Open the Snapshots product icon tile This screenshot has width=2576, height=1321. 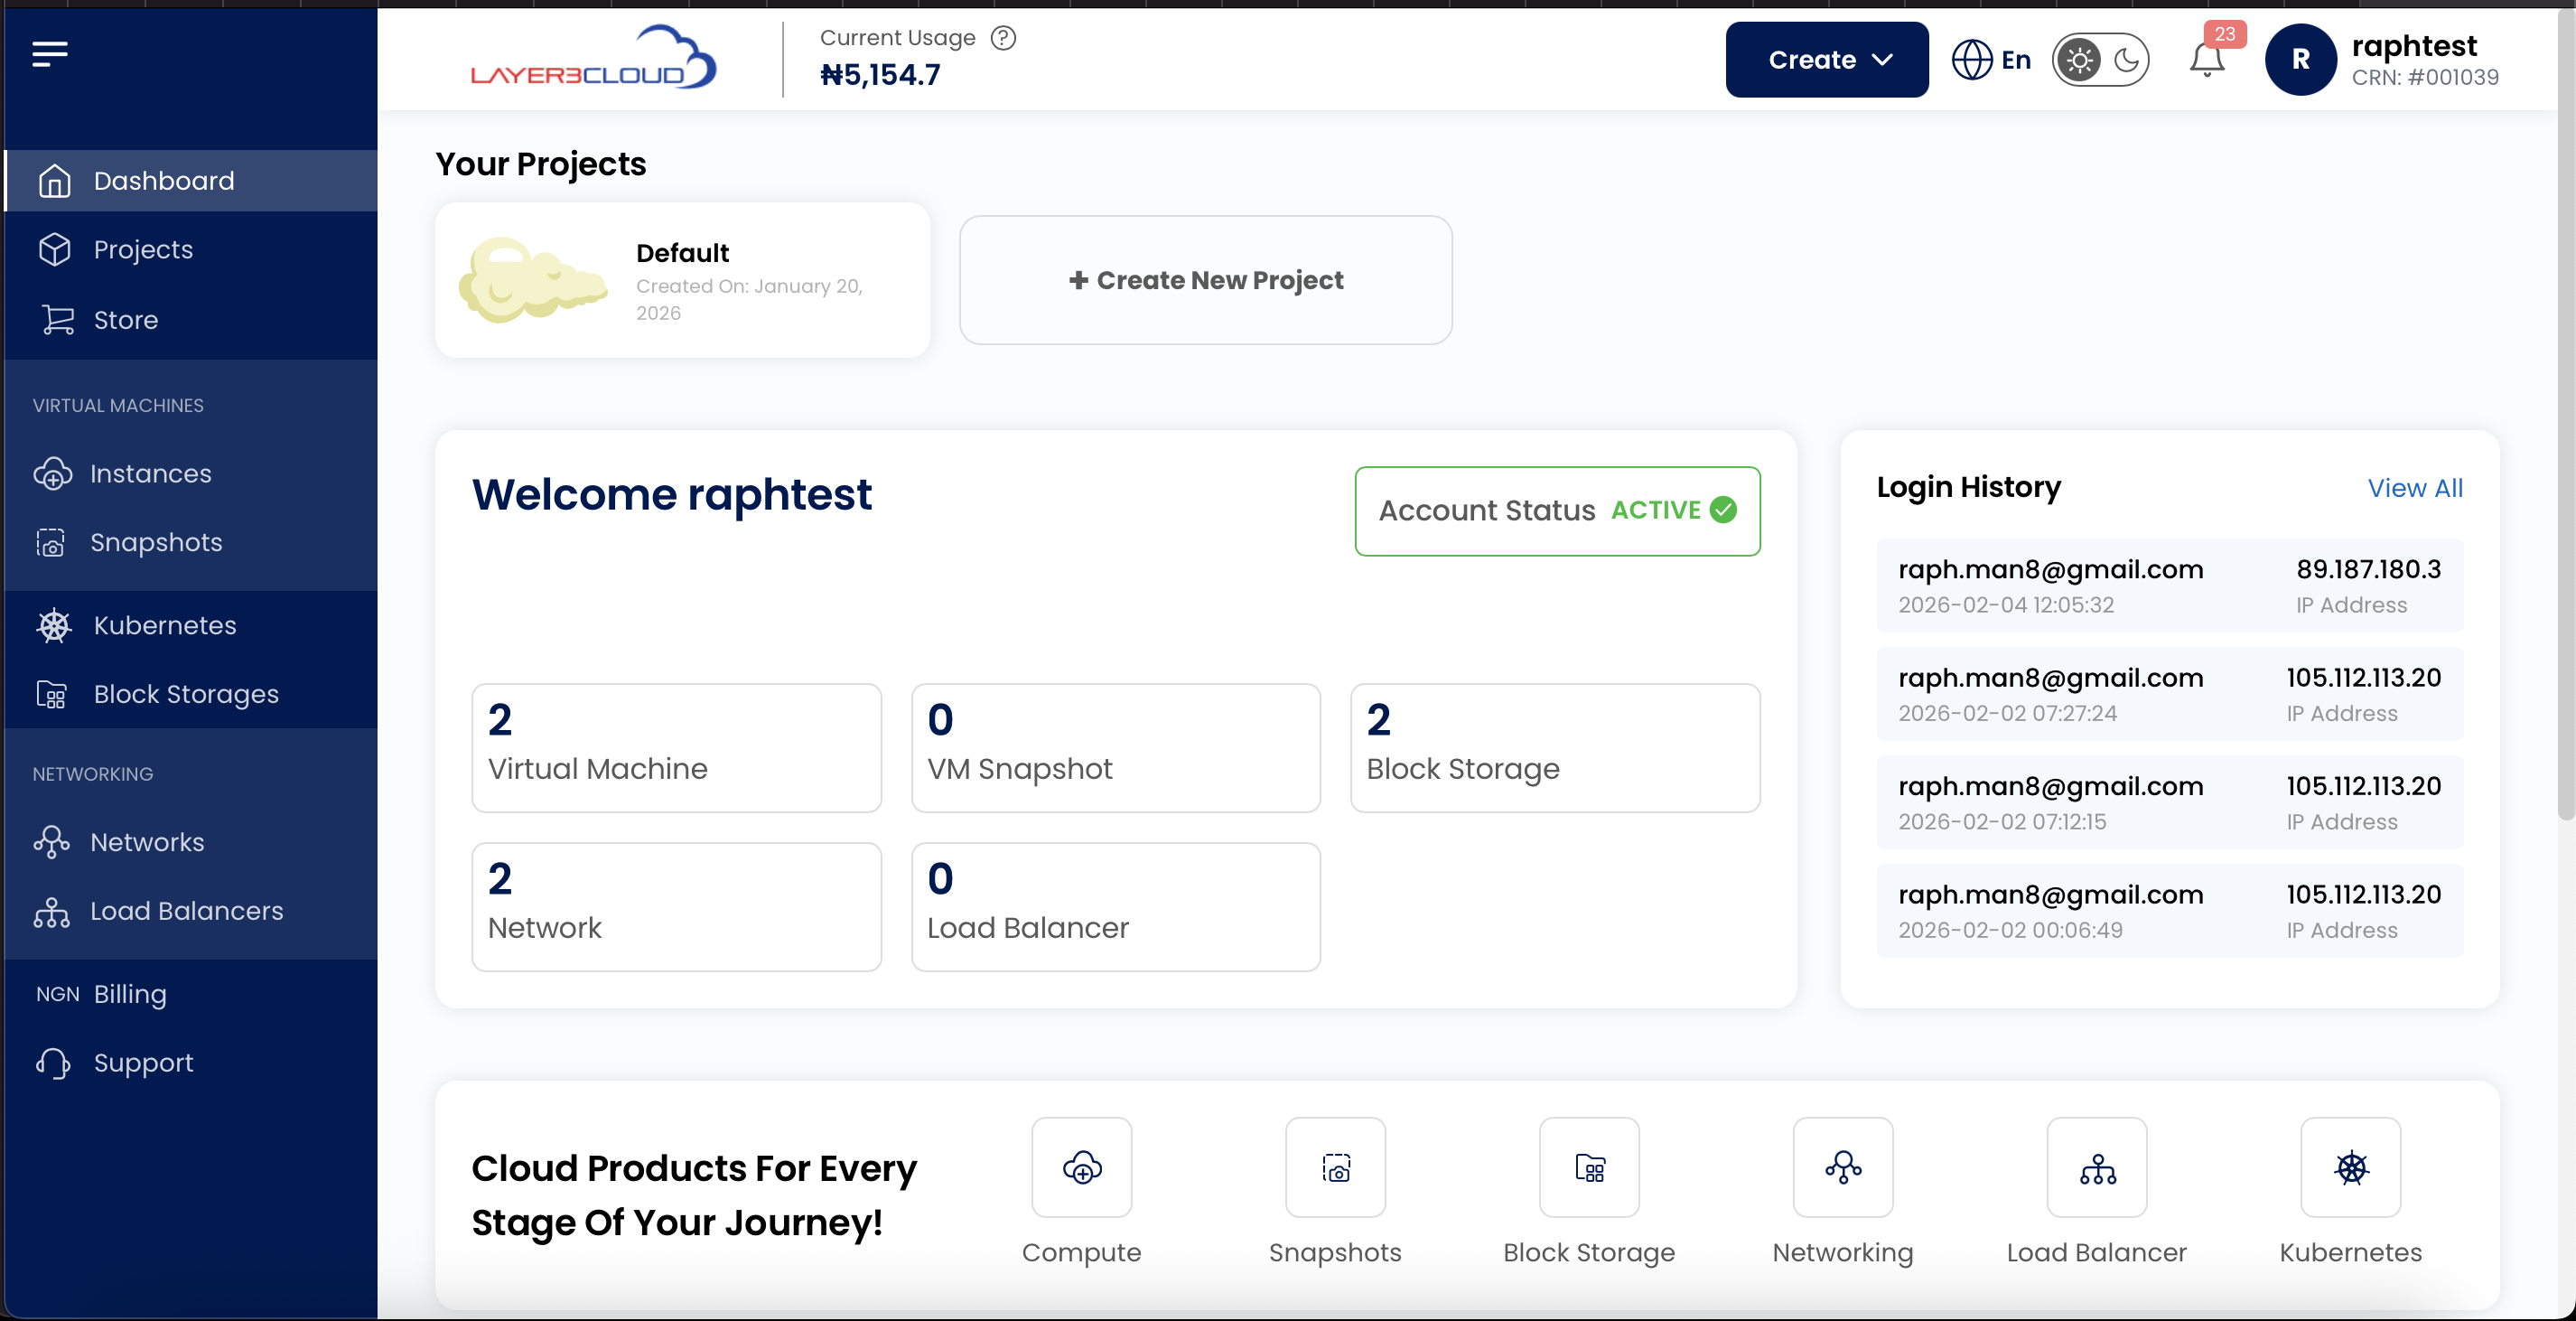[x=1336, y=1167]
